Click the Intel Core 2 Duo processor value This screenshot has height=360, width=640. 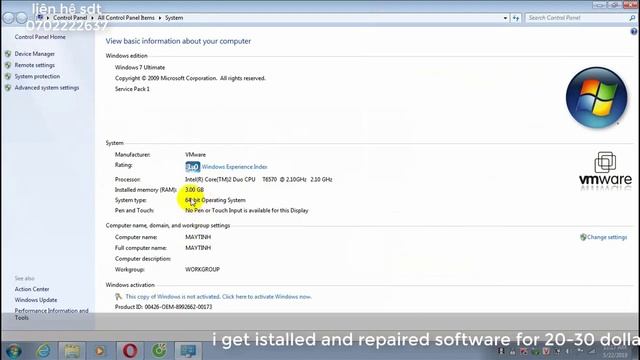pyautogui.click(x=259, y=180)
